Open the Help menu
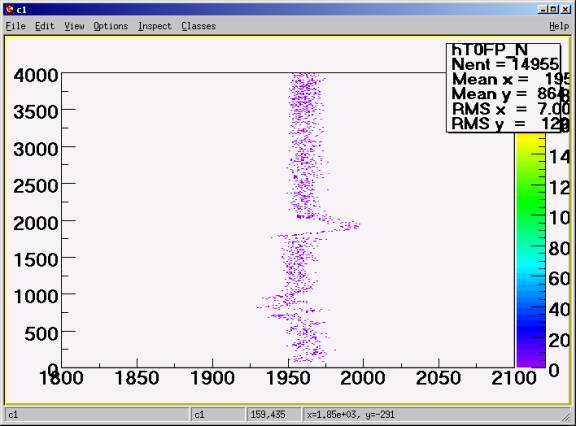 coord(559,26)
